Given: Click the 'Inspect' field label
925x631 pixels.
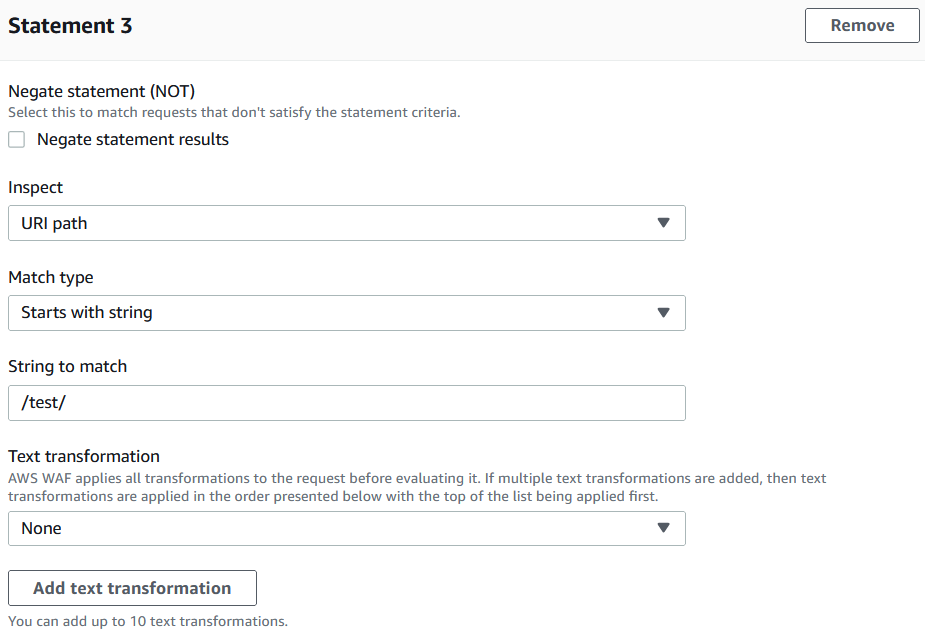Looking at the screenshot, I should click(36, 187).
